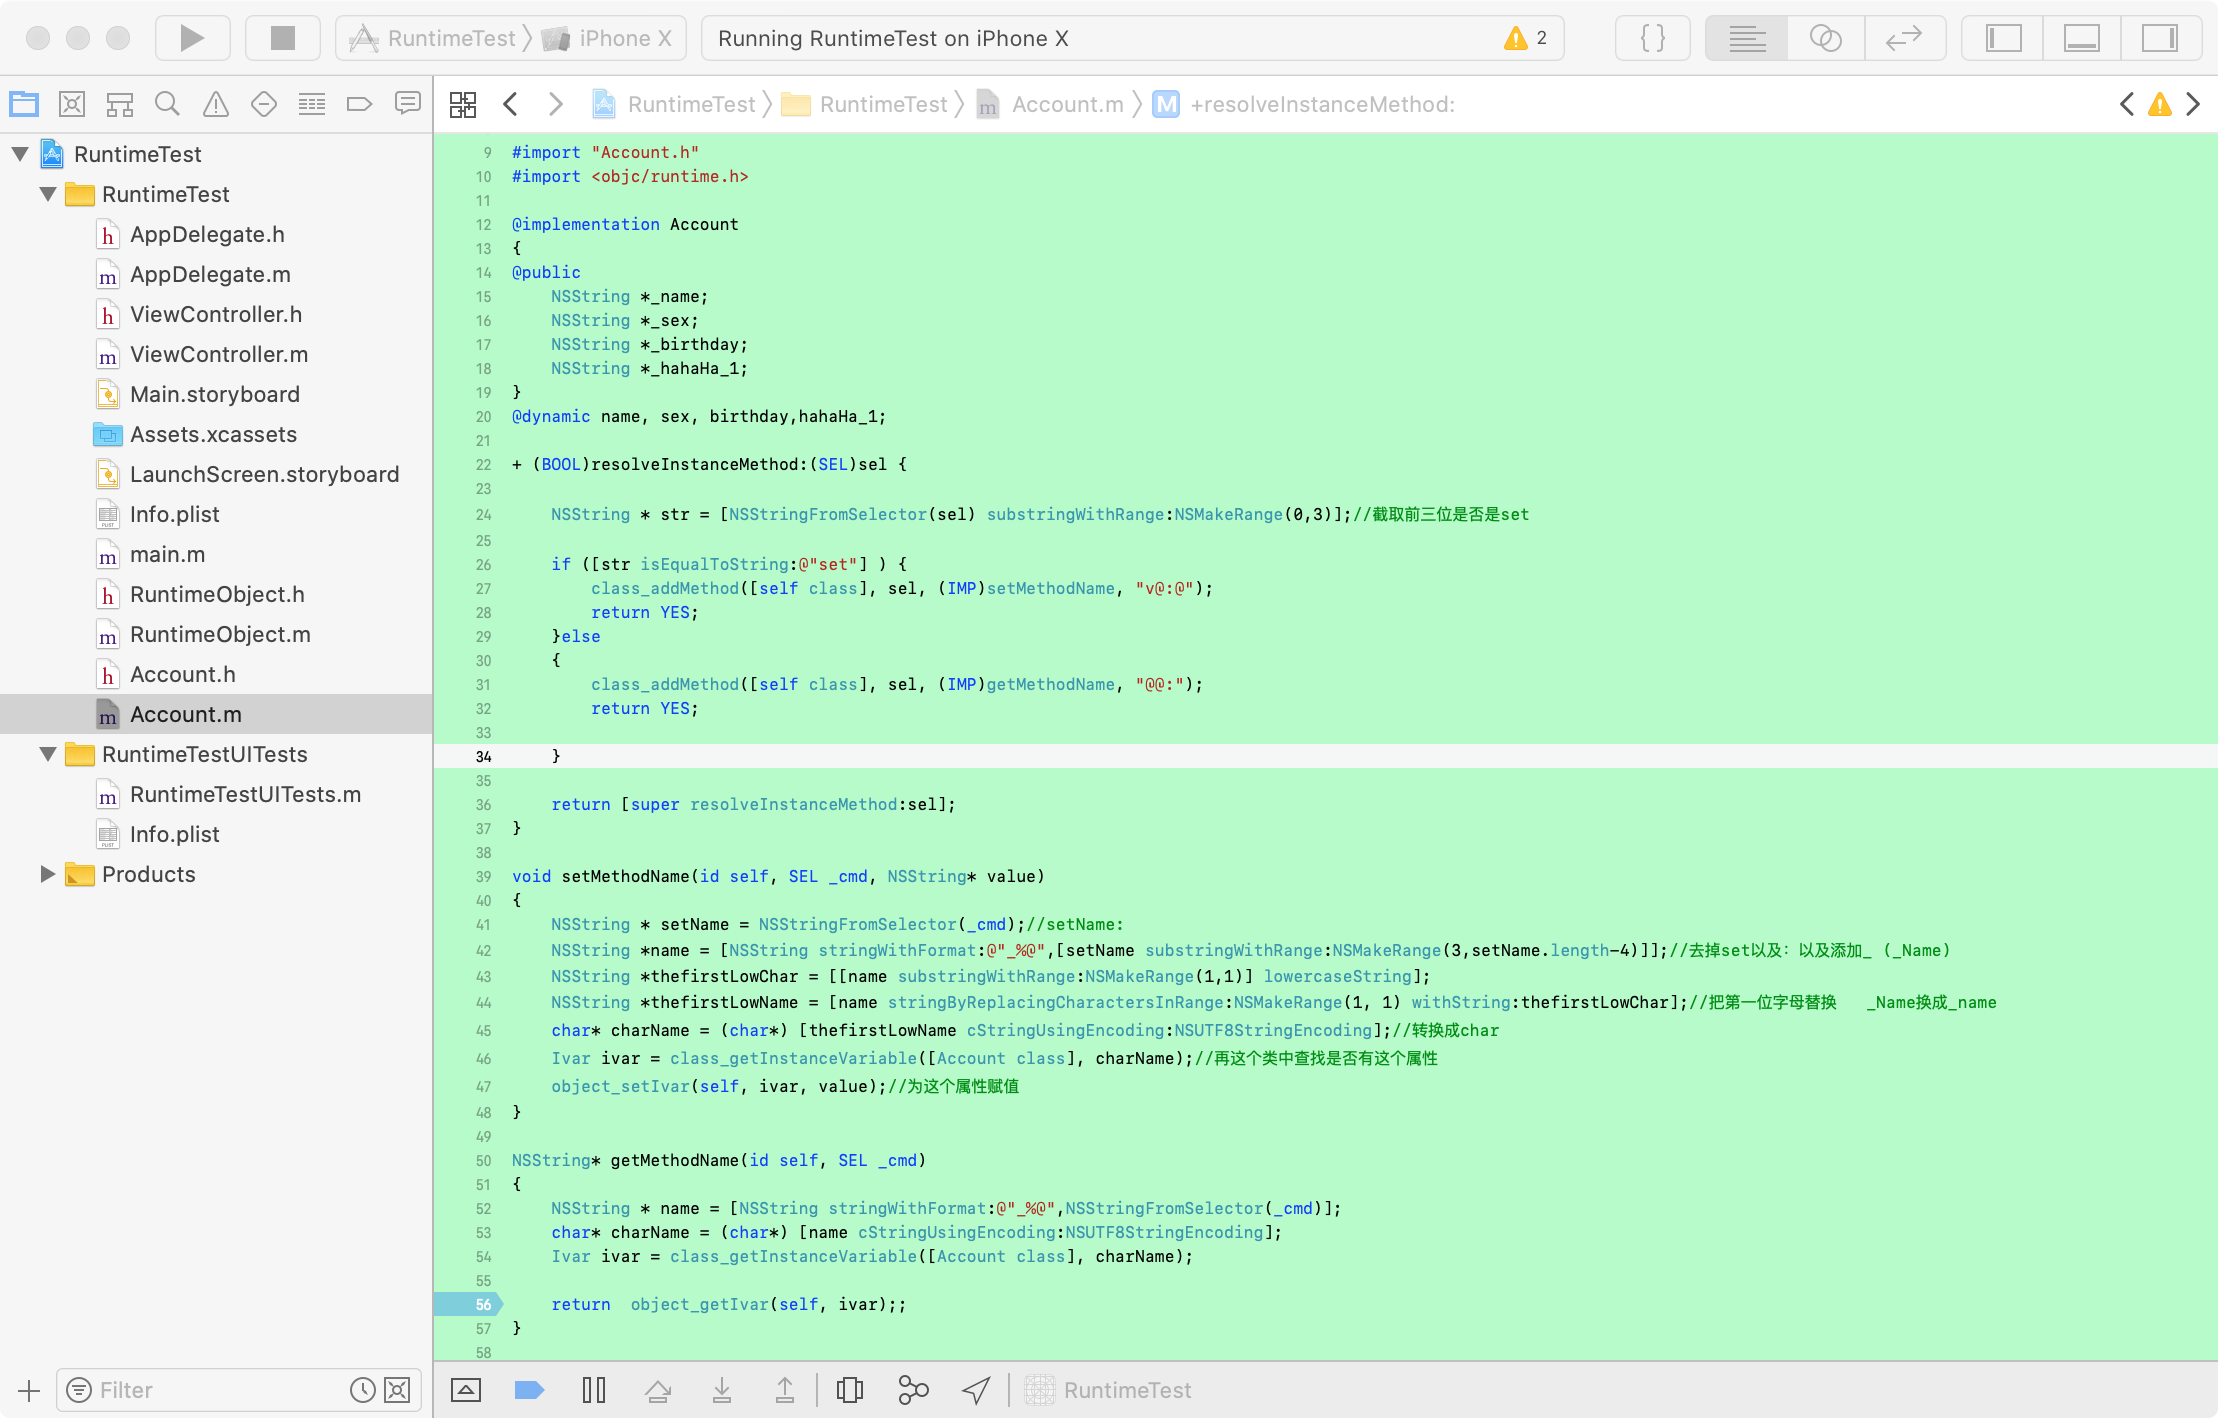
Task: Open Debug Memory Graph
Action: tap(913, 1390)
